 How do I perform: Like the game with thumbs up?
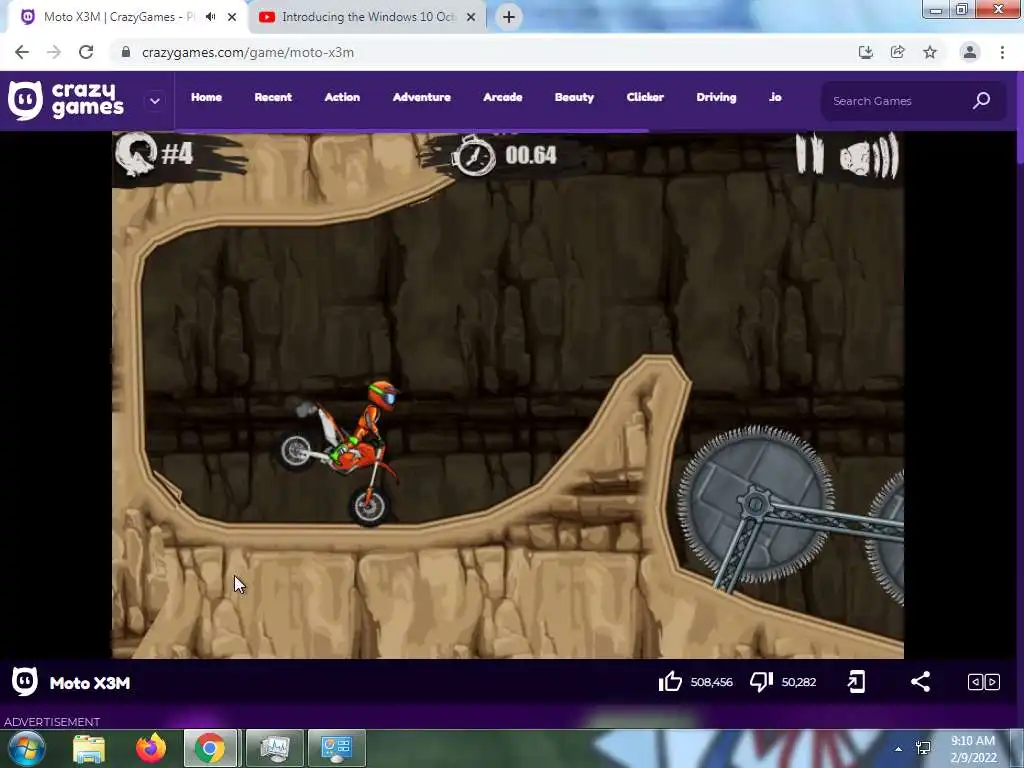coord(670,682)
